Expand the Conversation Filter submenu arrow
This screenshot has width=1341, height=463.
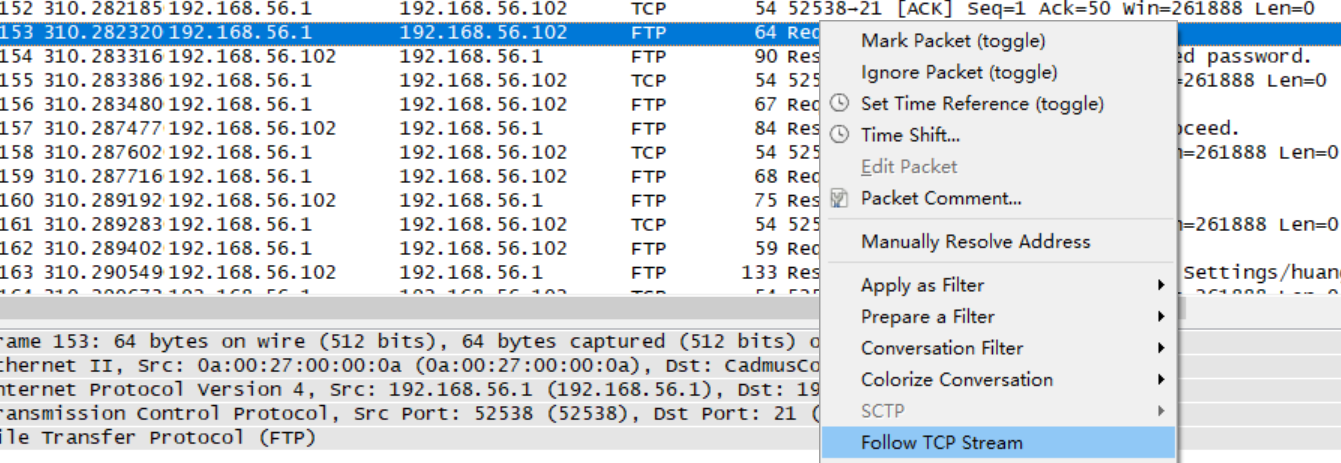click(x=1161, y=348)
